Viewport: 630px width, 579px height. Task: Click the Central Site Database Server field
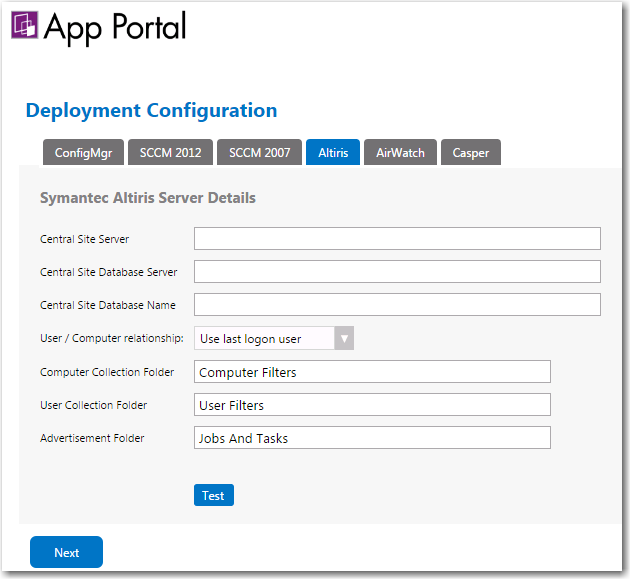(397, 271)
